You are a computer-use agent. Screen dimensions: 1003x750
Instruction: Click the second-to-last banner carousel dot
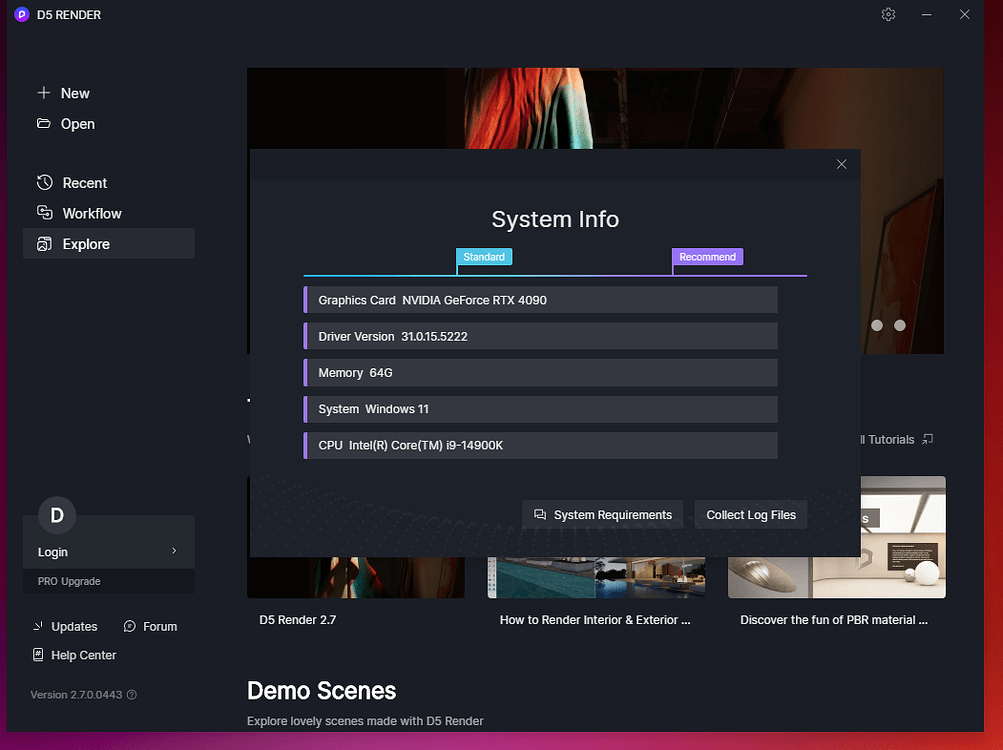pos(876,325)
